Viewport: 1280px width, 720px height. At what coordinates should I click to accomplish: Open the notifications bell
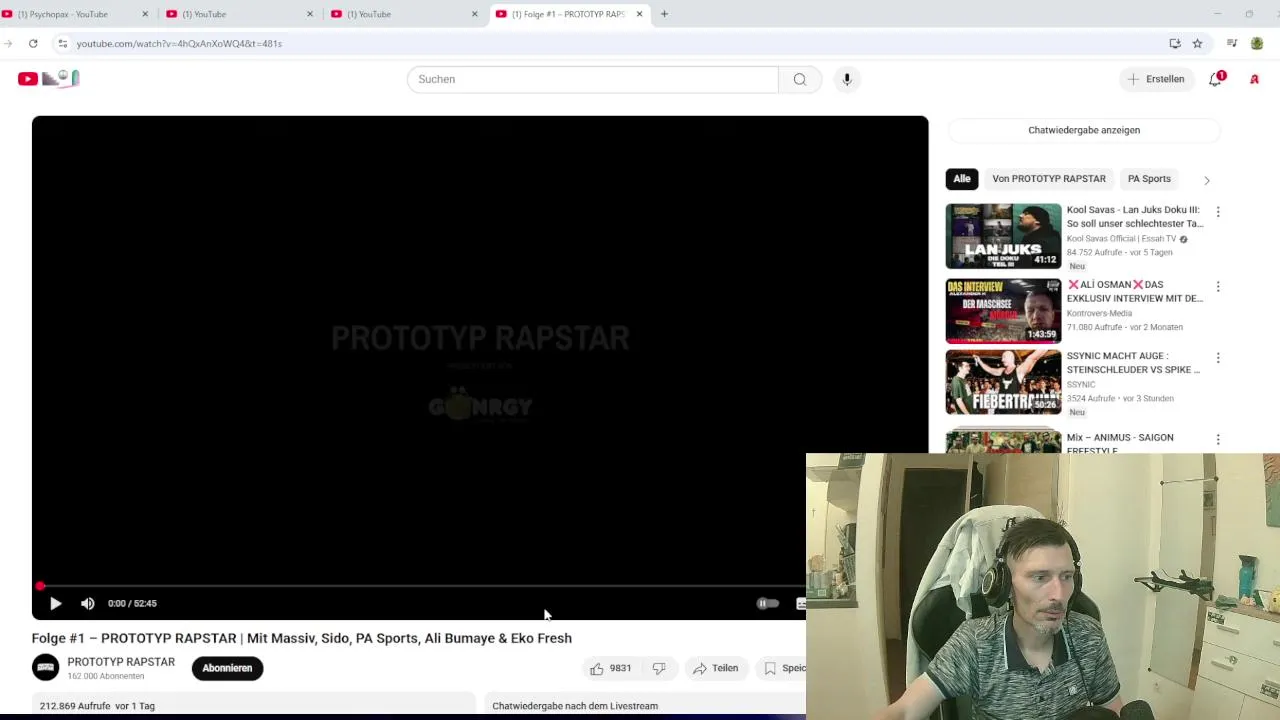point(1216,79)
